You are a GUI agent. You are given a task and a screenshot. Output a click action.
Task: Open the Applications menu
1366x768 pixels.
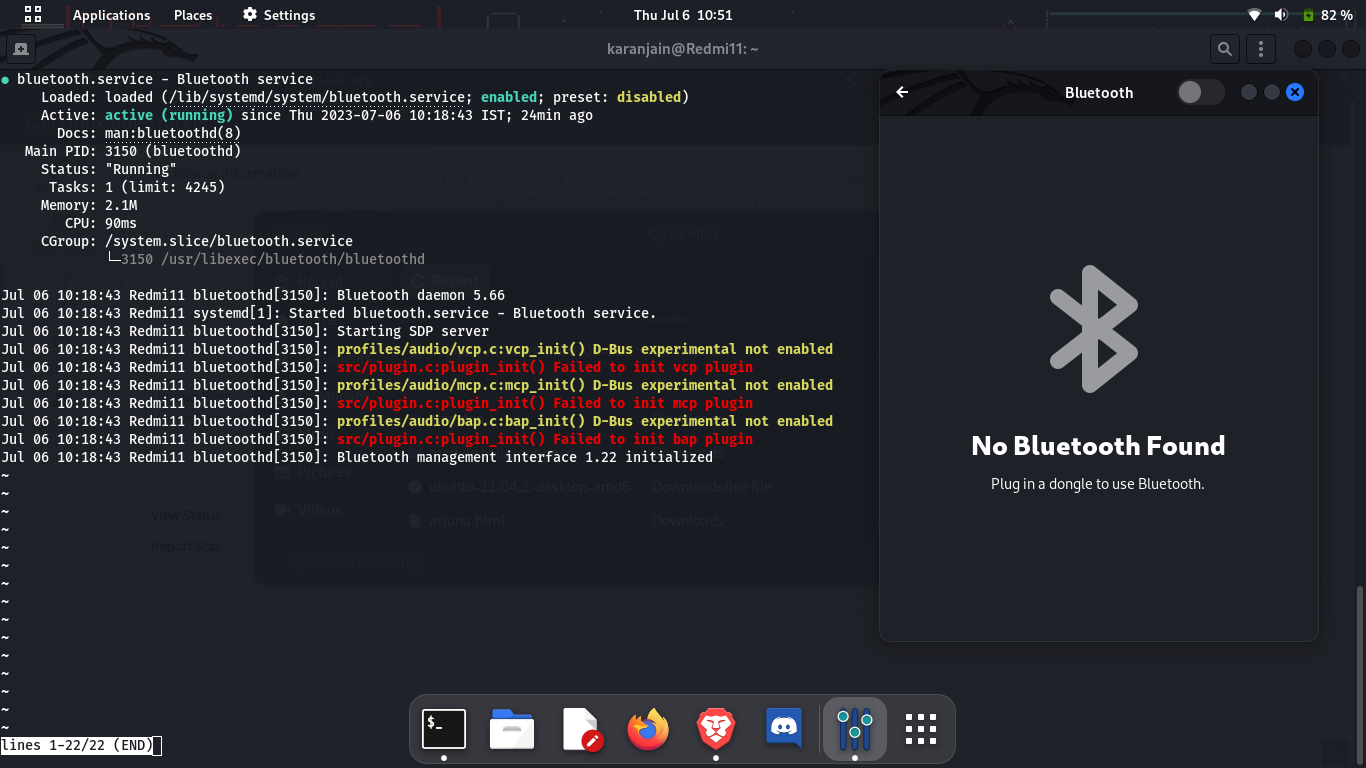click(x=111, y=15)
